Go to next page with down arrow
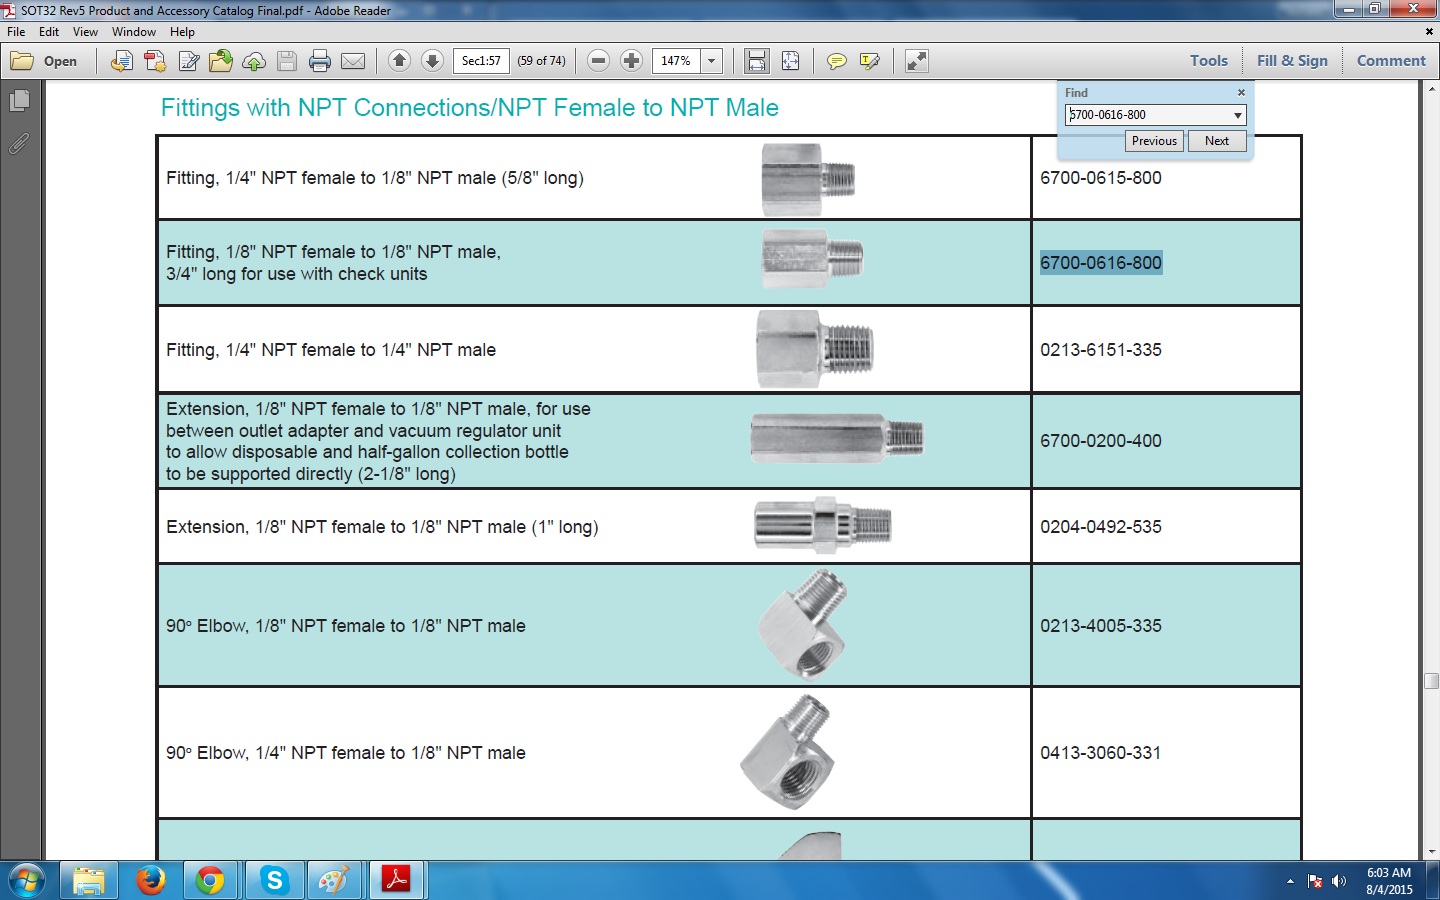 [x=432, y=61]
